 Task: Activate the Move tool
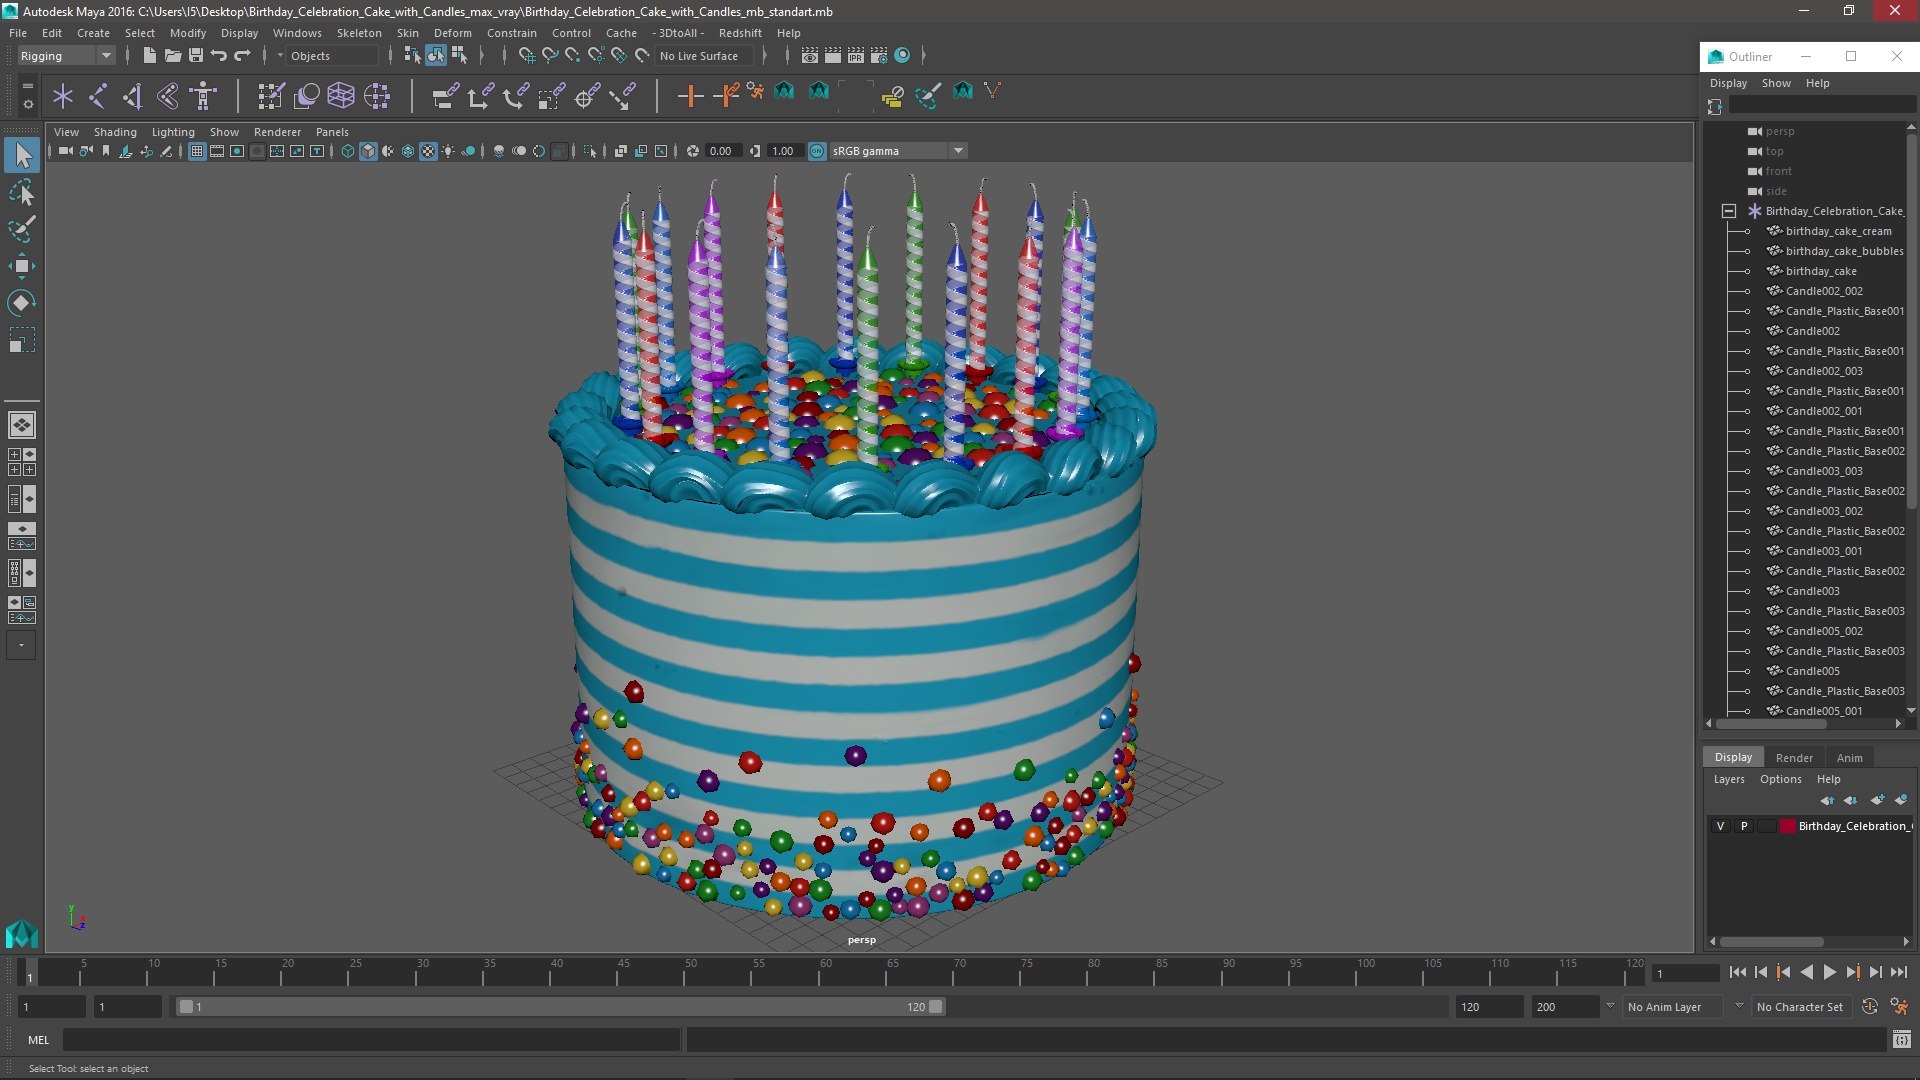tap(22, 266)
